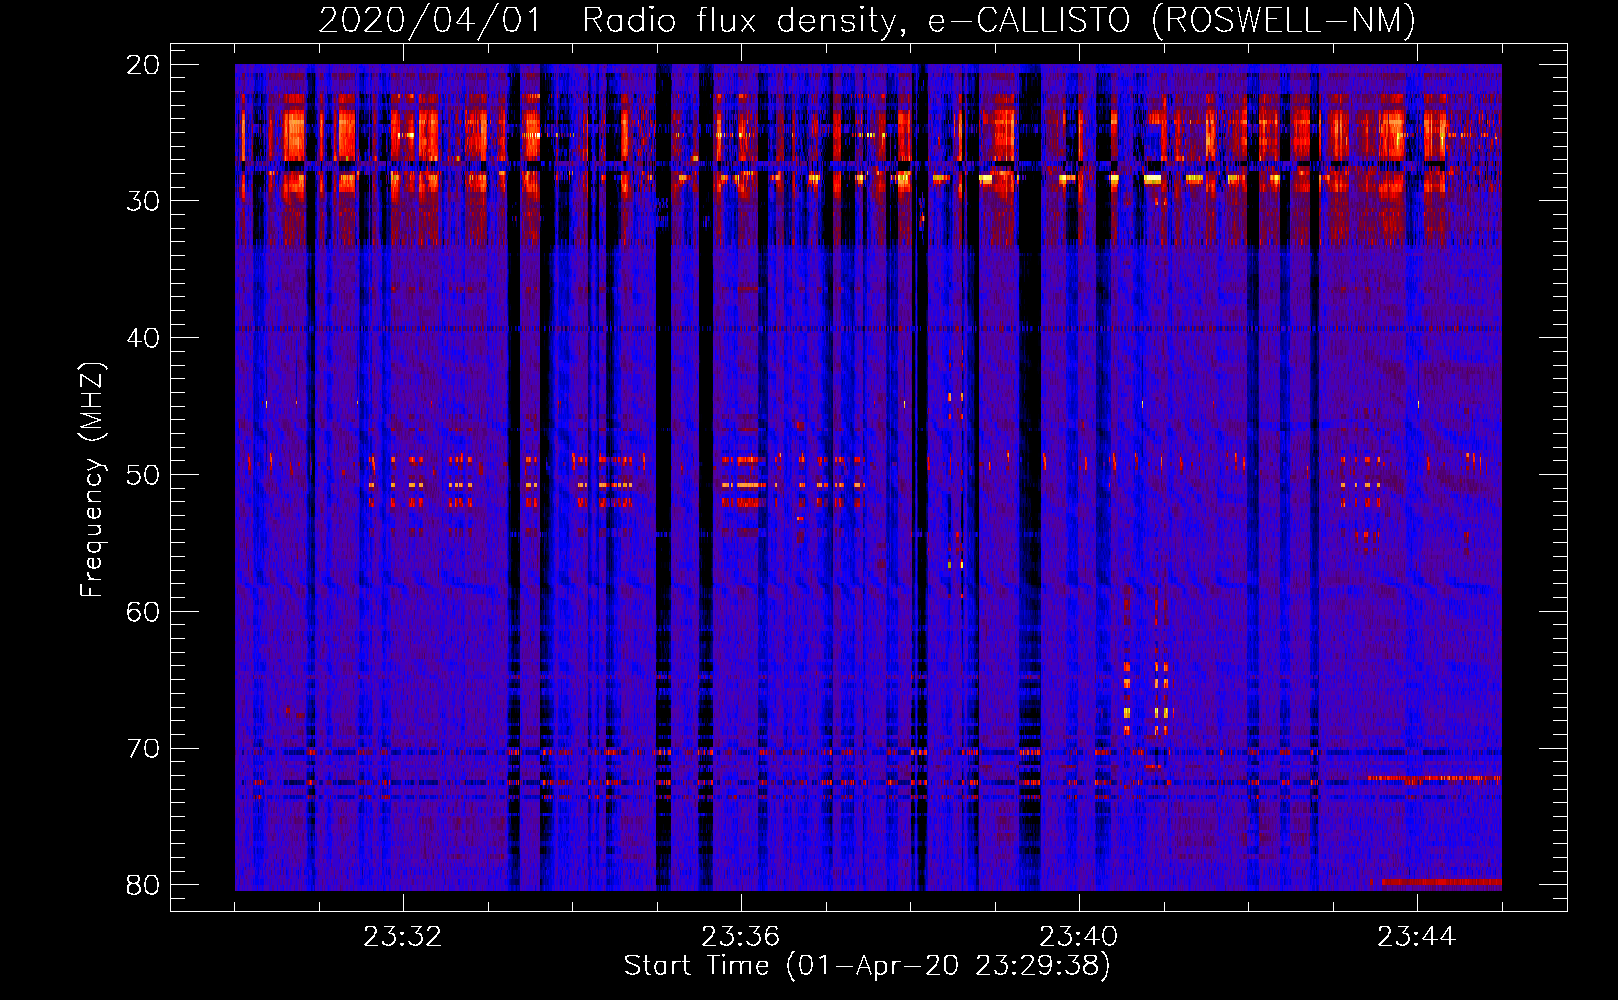1618x1000 pixels.
Task: Click the "Start Time (01-Apr-20 23:29:38)" label
Action: tap(867, 965)
